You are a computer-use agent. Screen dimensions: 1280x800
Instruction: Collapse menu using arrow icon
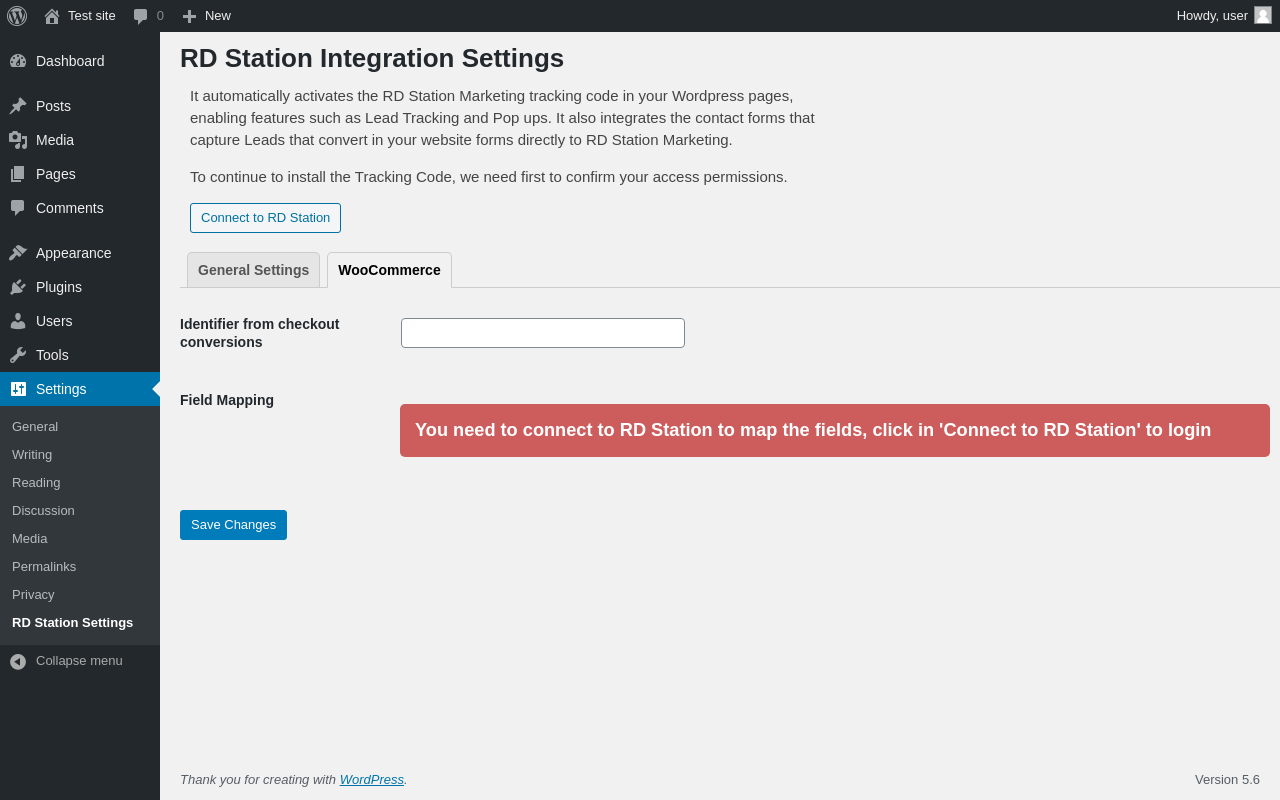[18, 662]
